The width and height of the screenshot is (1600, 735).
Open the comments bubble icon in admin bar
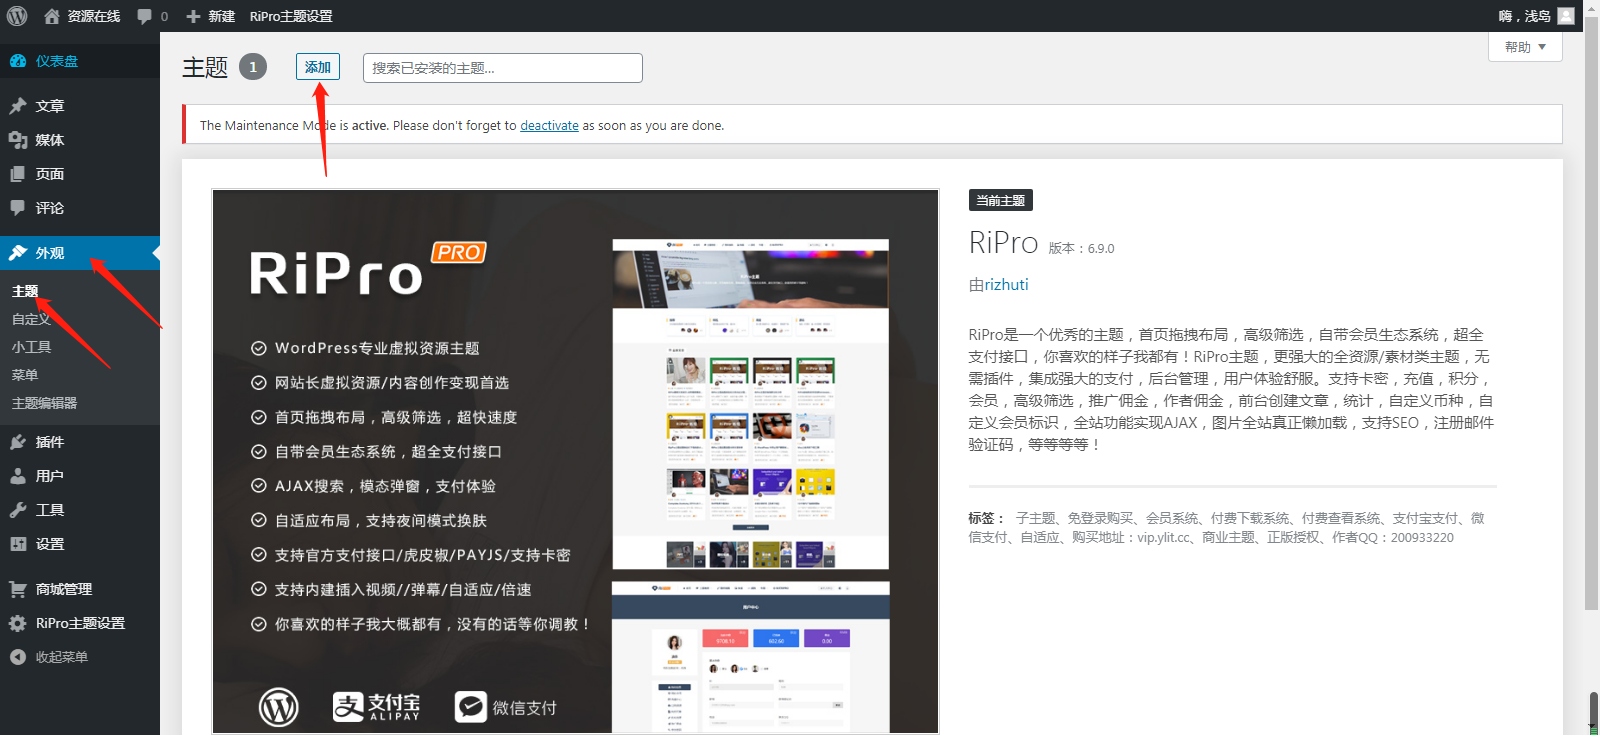145,16
